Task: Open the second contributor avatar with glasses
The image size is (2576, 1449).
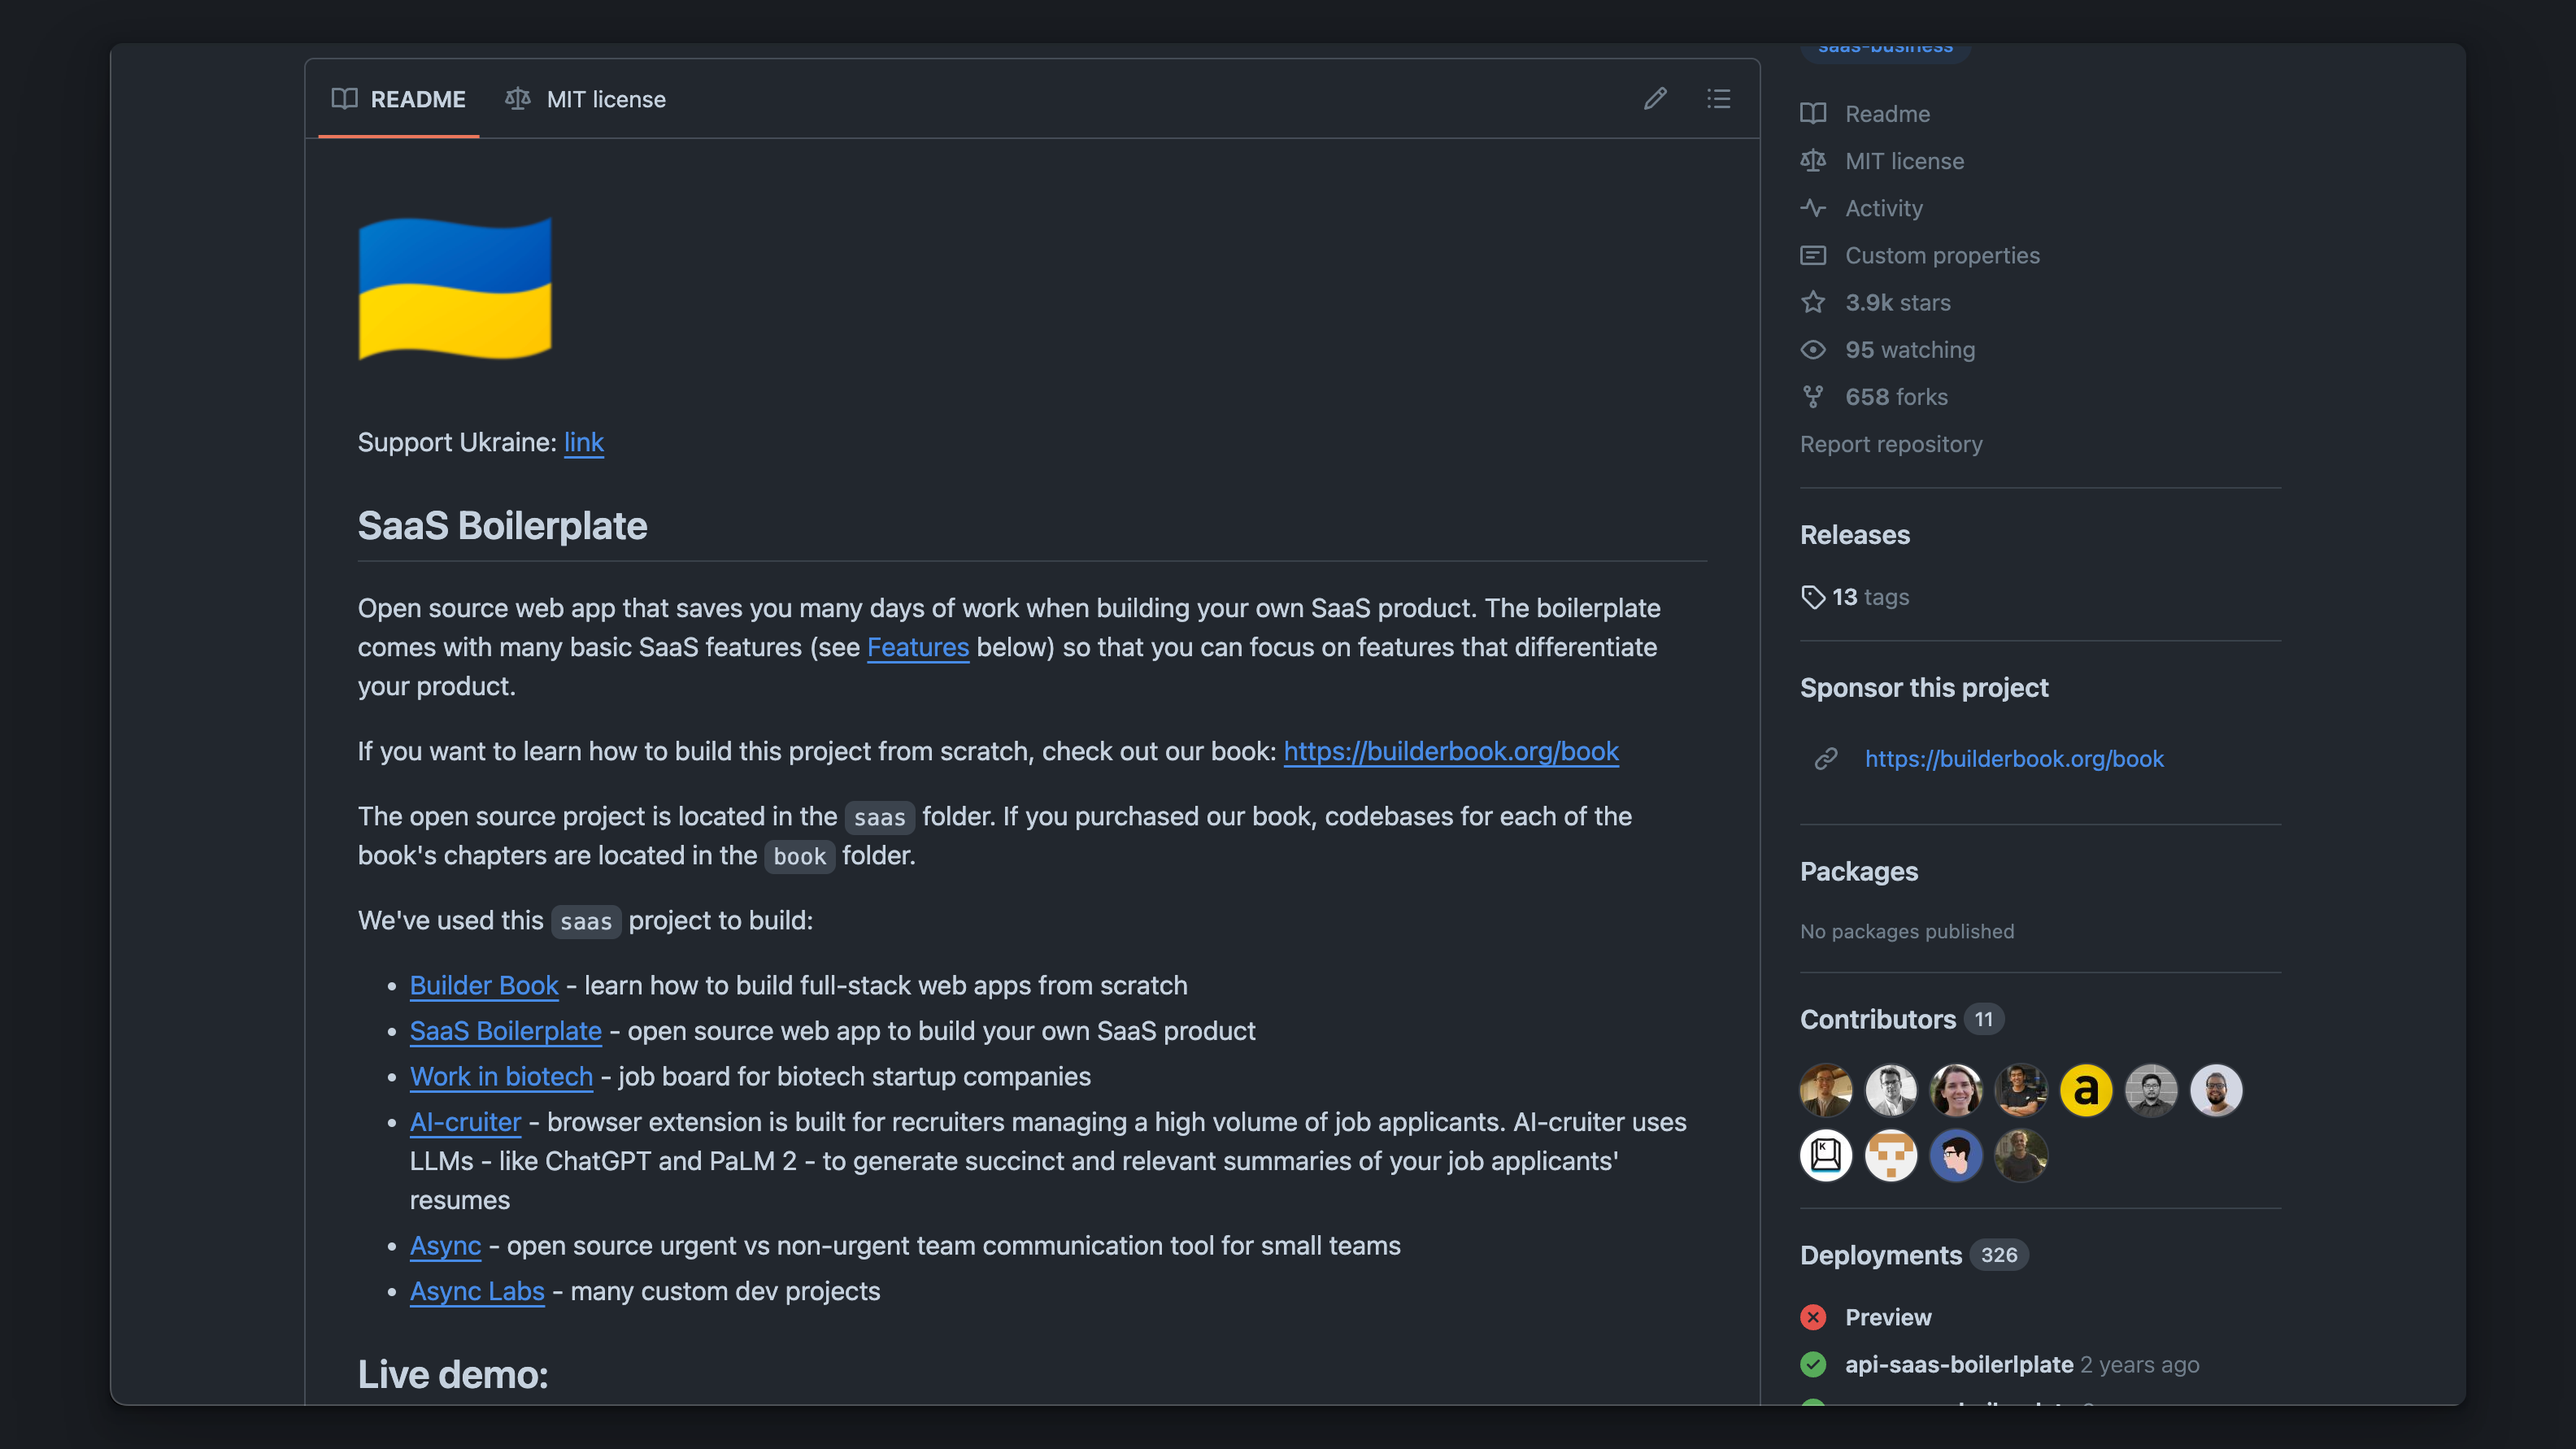Action: (1891, 1090)
